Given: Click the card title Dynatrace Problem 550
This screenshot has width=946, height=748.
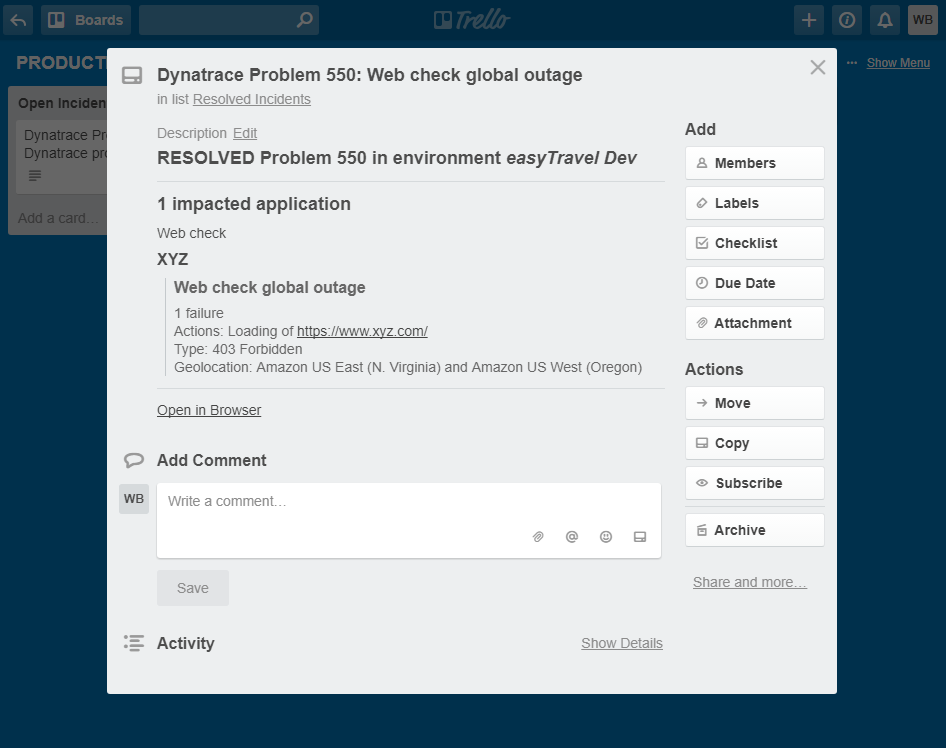Looking at the screenshot, I should [369, 75].
